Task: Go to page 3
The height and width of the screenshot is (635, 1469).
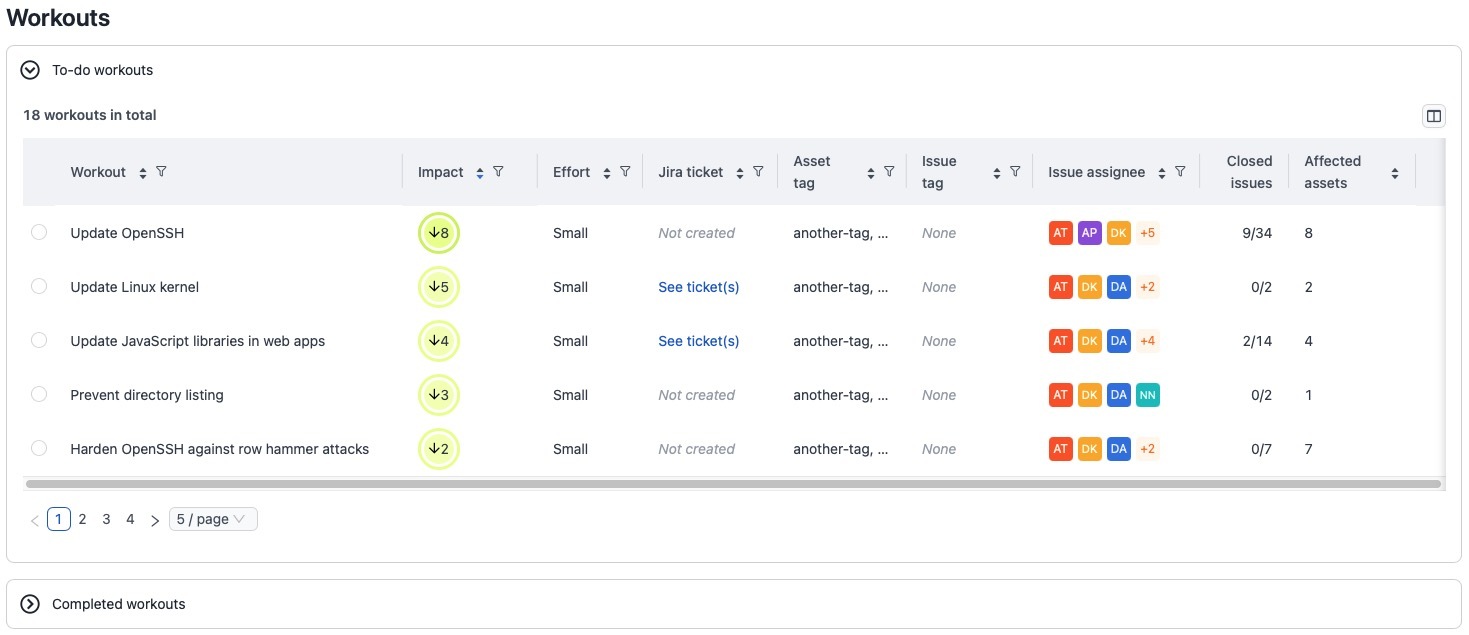Action: tap(107, 519)
